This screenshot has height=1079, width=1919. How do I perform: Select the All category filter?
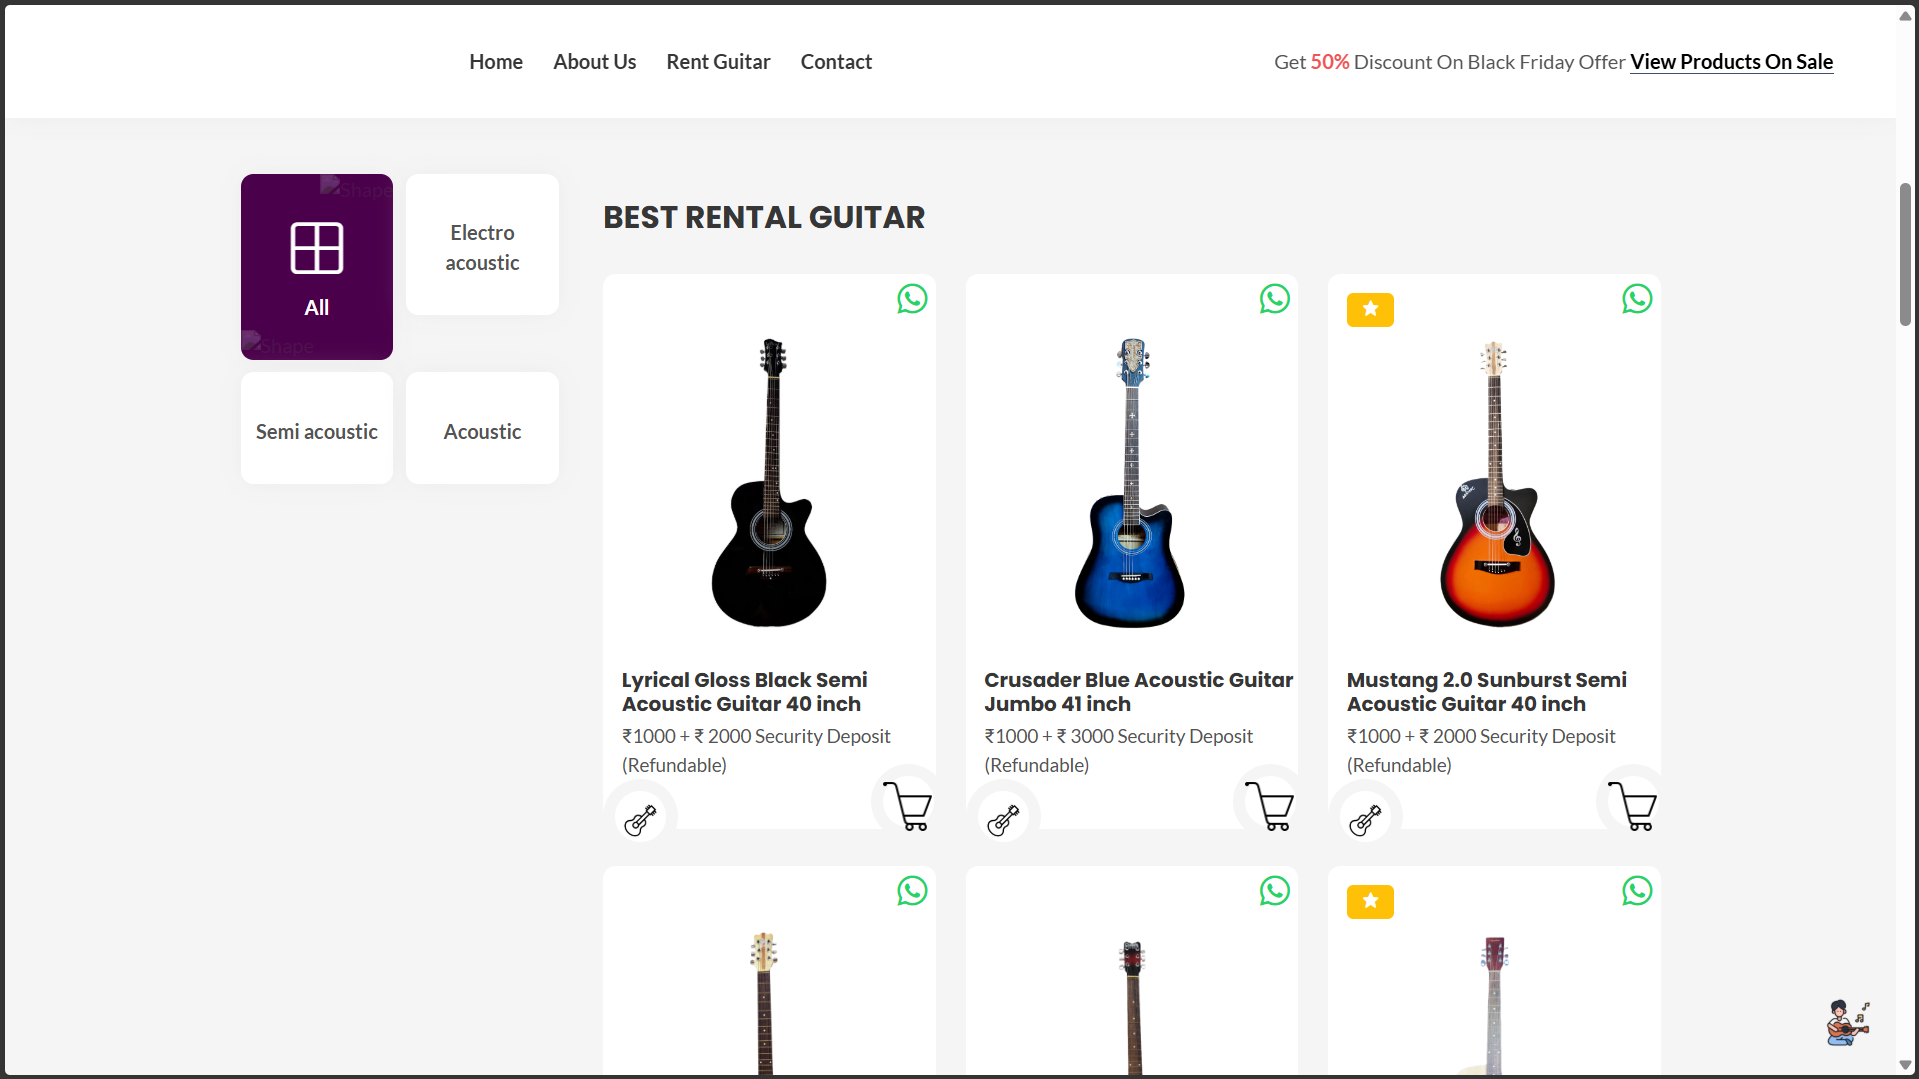(x=317, y=267)
